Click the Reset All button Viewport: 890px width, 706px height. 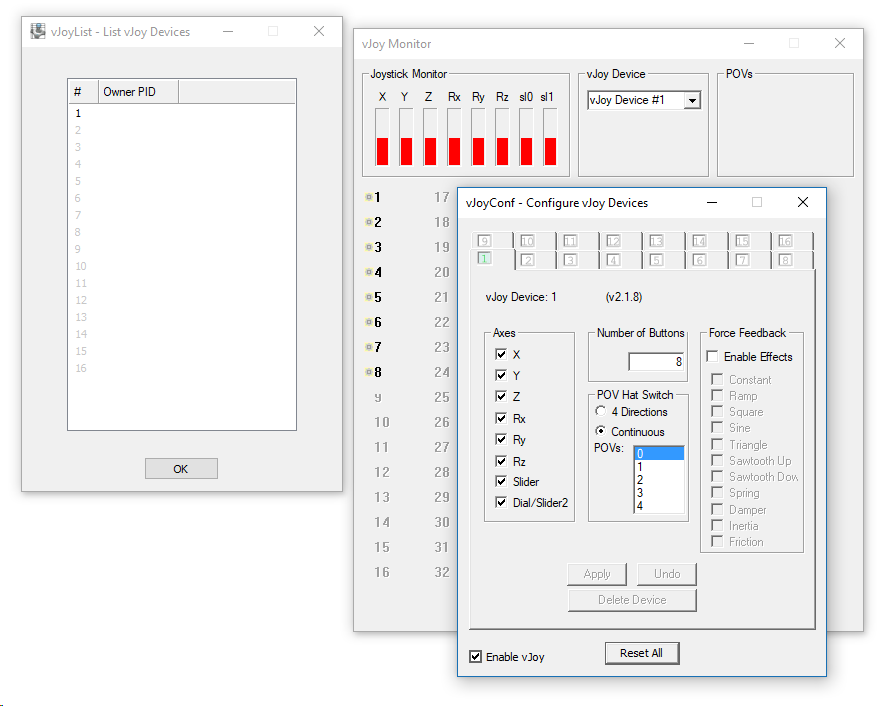coord(641,652)
